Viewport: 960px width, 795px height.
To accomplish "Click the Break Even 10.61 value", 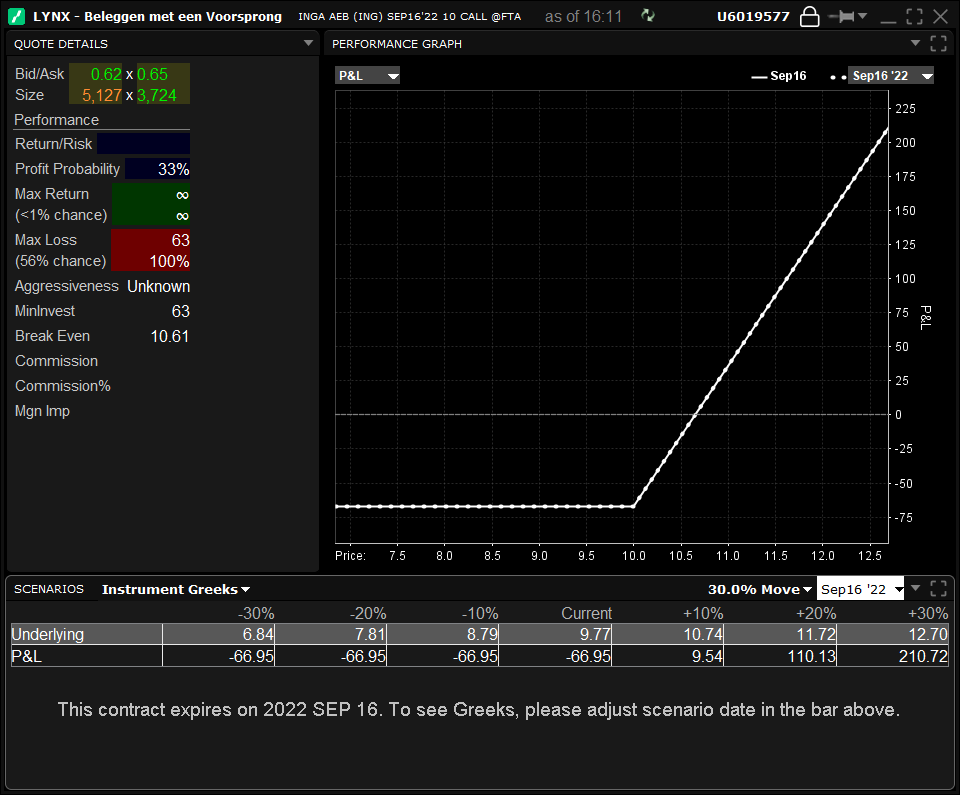I will pyautogui.click(x=170, y=336).
